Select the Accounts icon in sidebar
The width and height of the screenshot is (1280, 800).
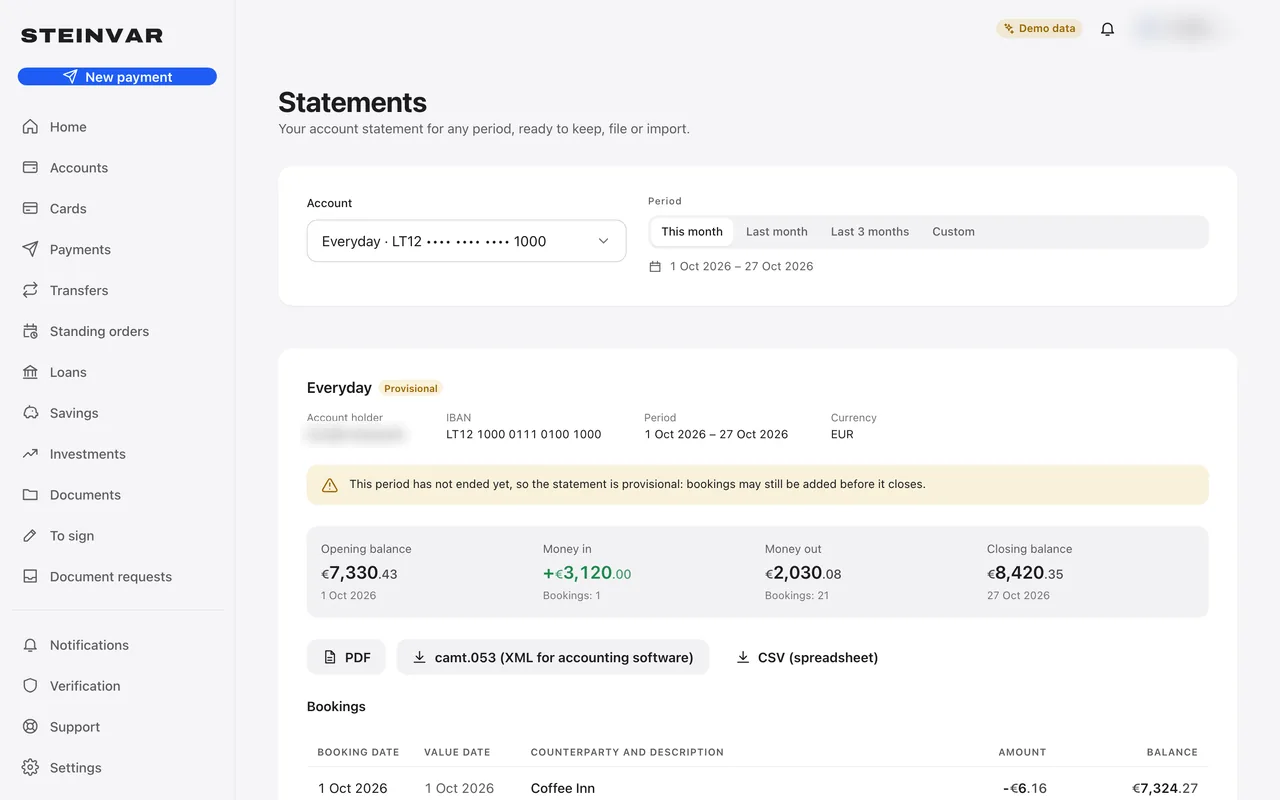pos(30,168)
